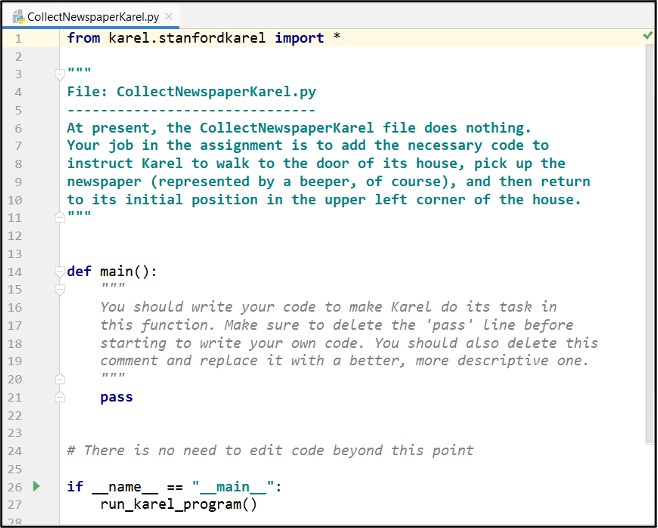This screenshot has width=658, height=528.
Task: Close the CollectNewspaperKarel.py editor tab
Action: pos(169,17)
